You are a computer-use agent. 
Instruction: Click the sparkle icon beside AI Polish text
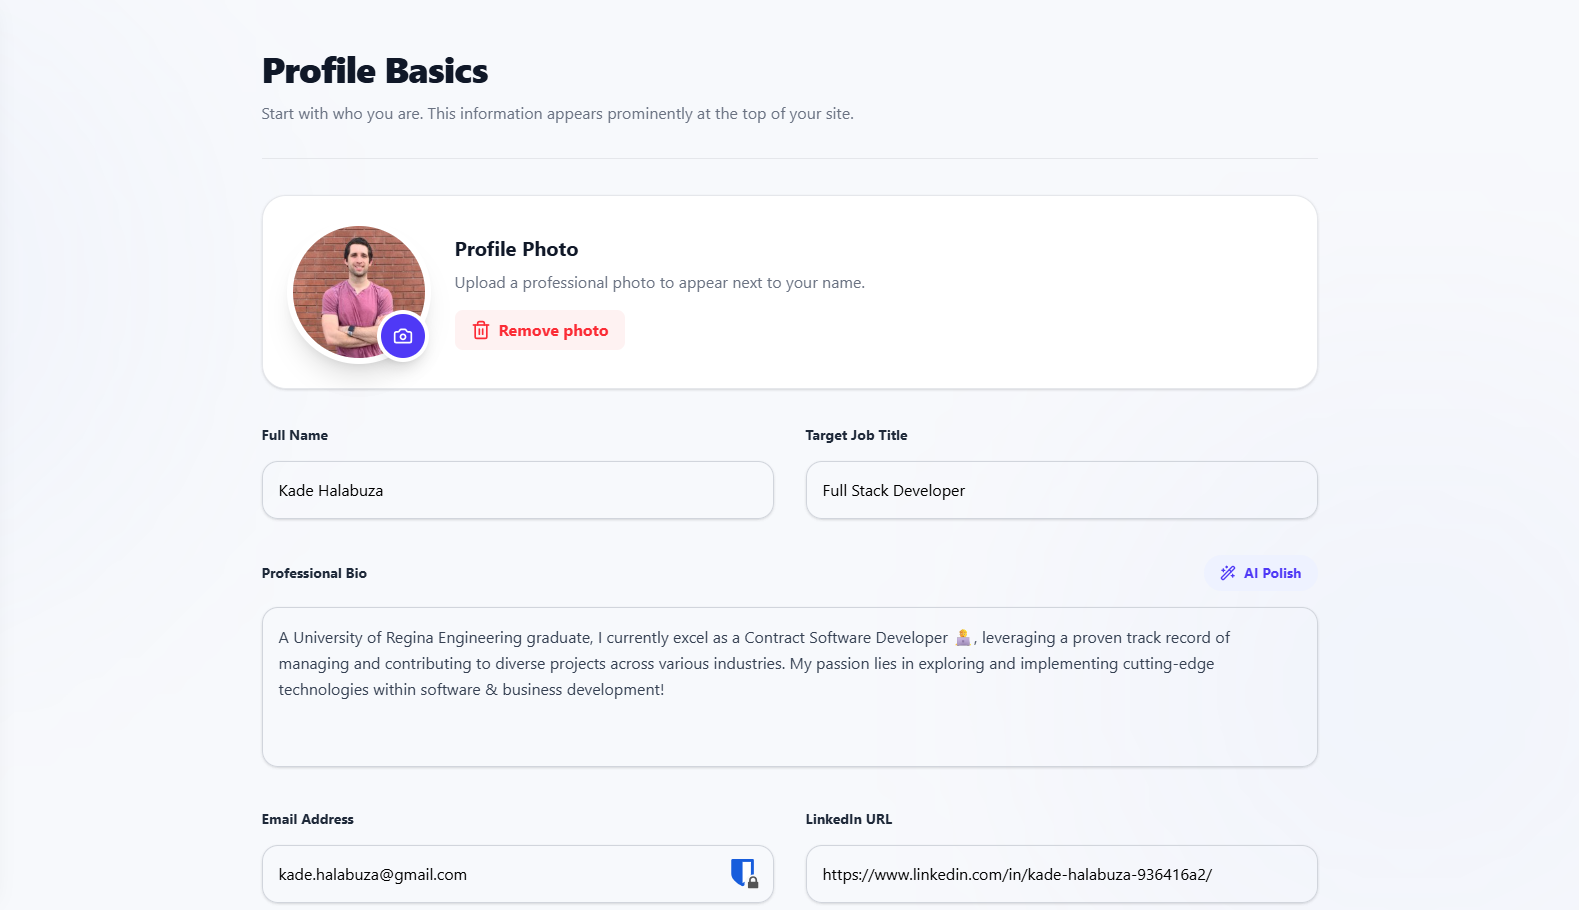[1228, 572]
